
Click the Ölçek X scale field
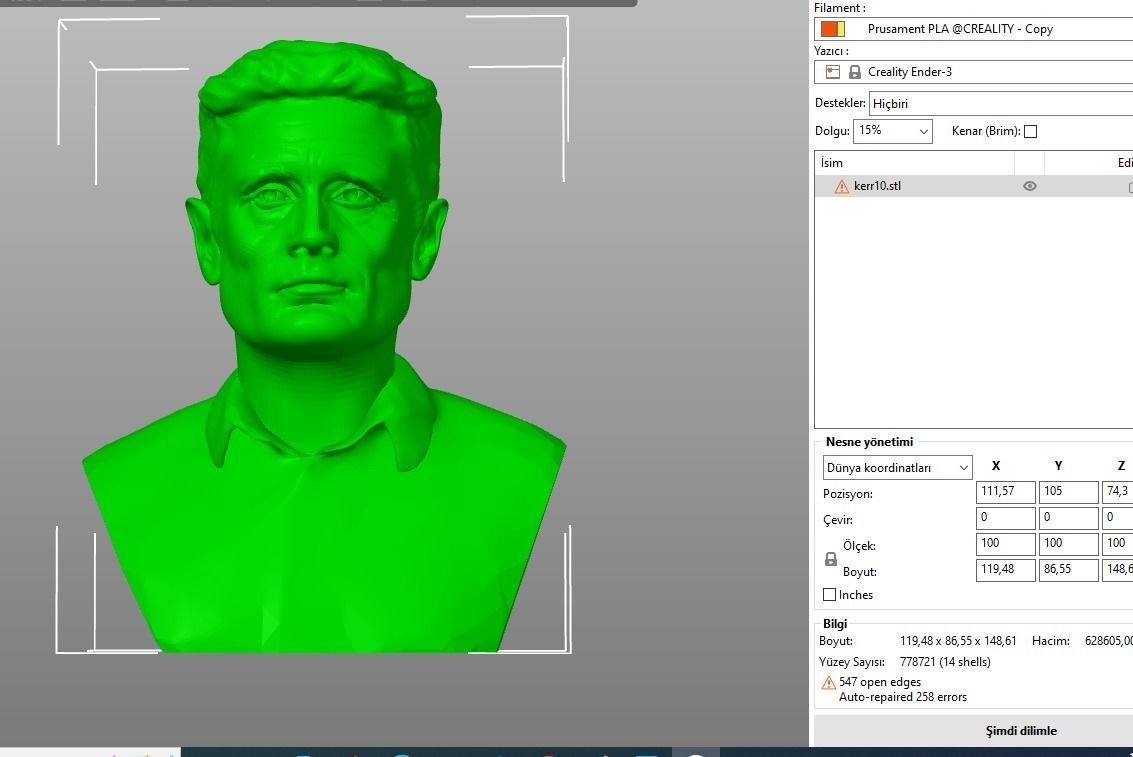coord(1006,544)
